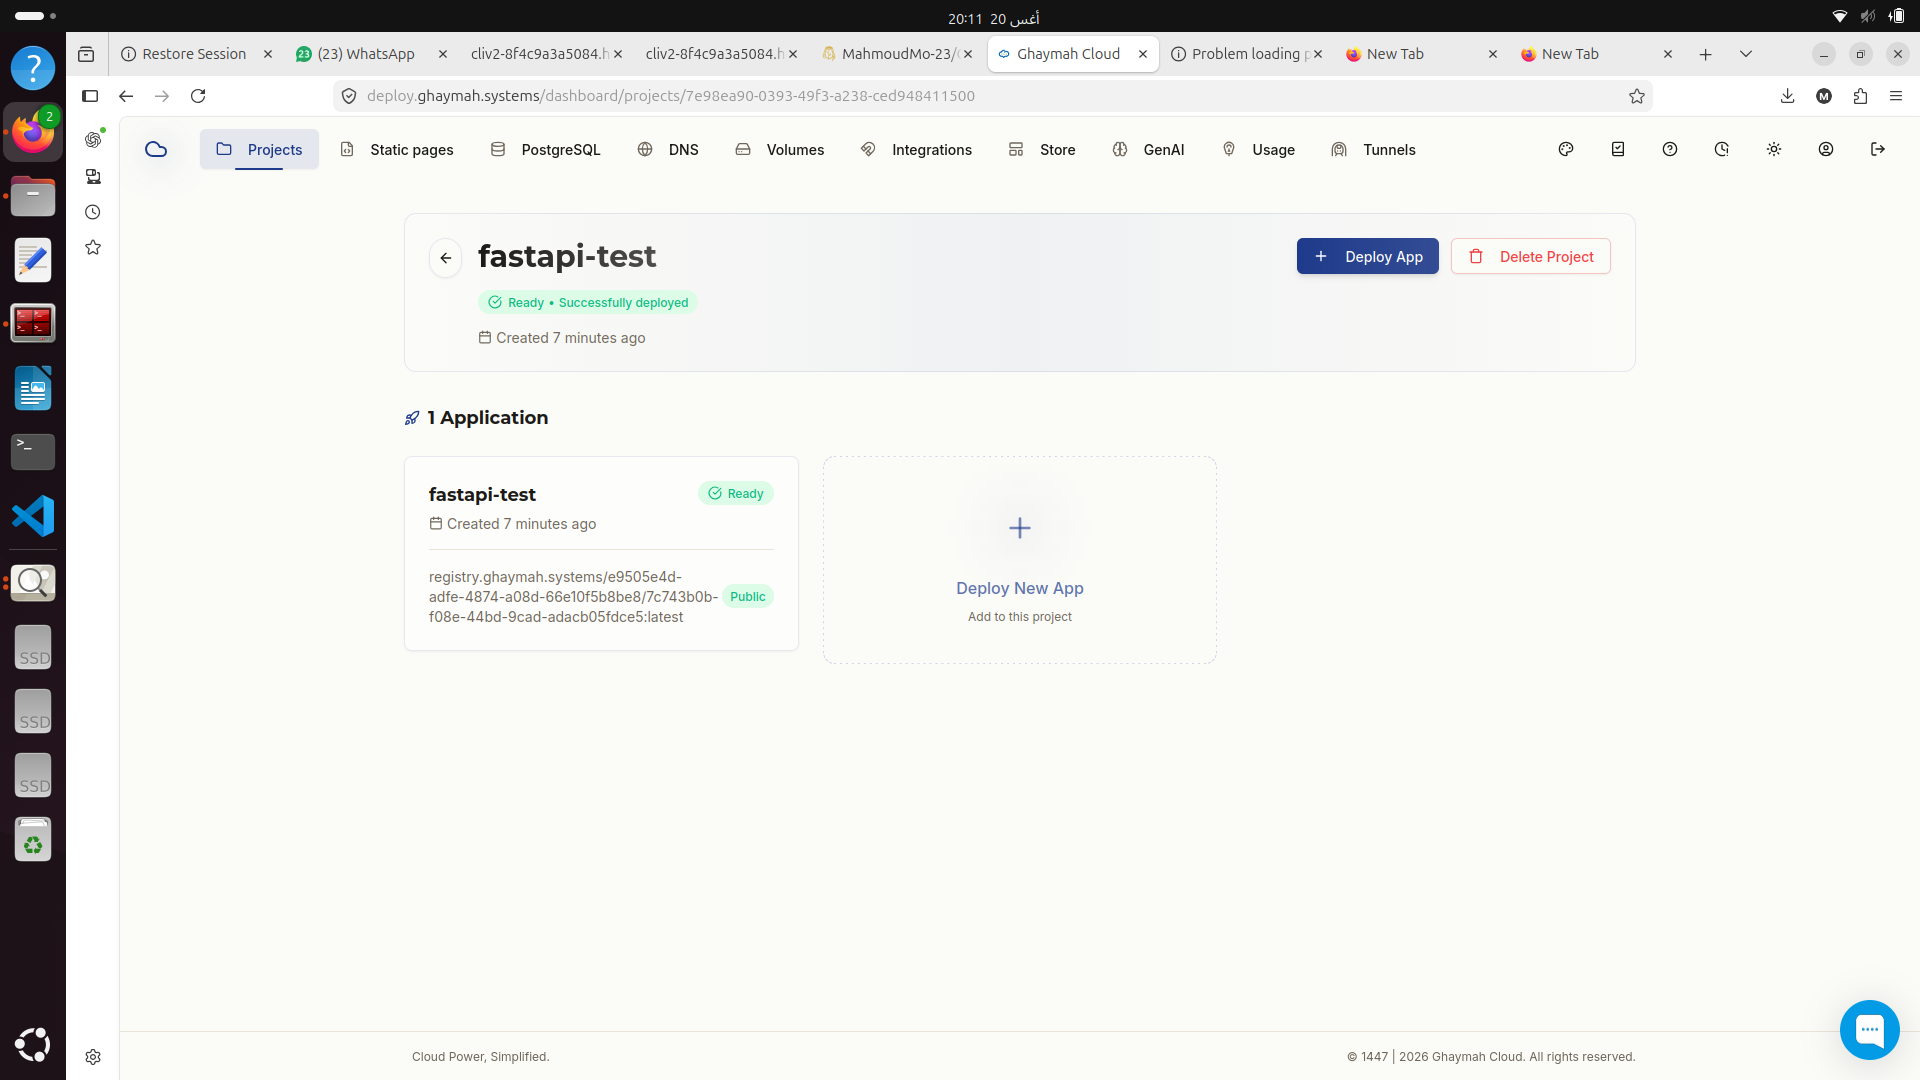Open the chat support bubble
The width and height of the screenshot is (1920, 1080).
(x=1869, y=1029)
